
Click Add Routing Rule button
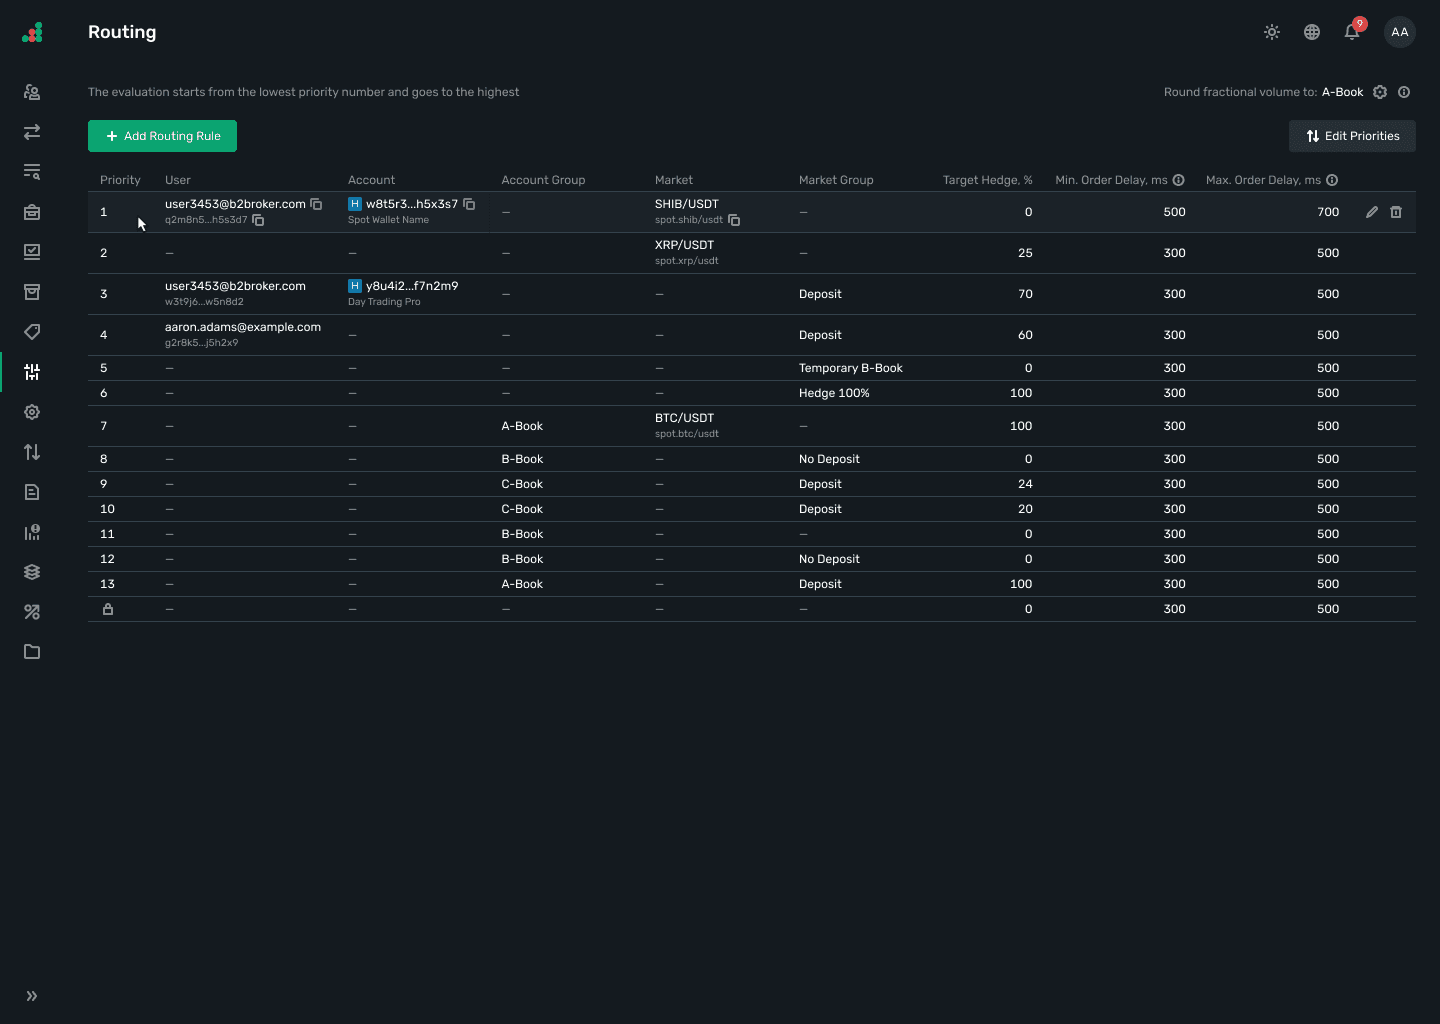pyautogui.click(x=162, y=136)
